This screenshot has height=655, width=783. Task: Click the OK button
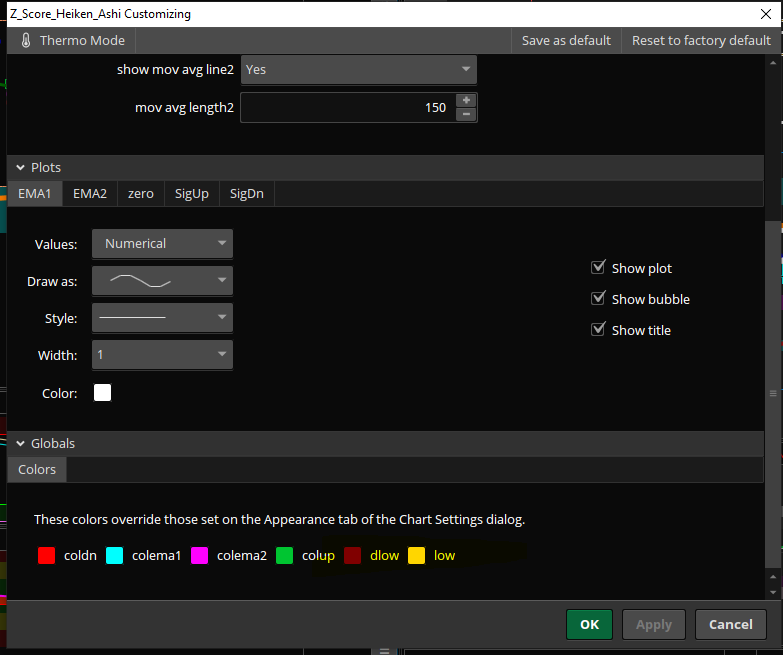[x=589, y=624]
